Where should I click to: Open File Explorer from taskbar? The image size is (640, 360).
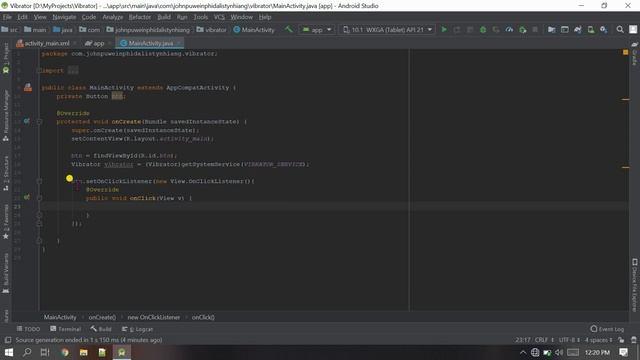84,352
